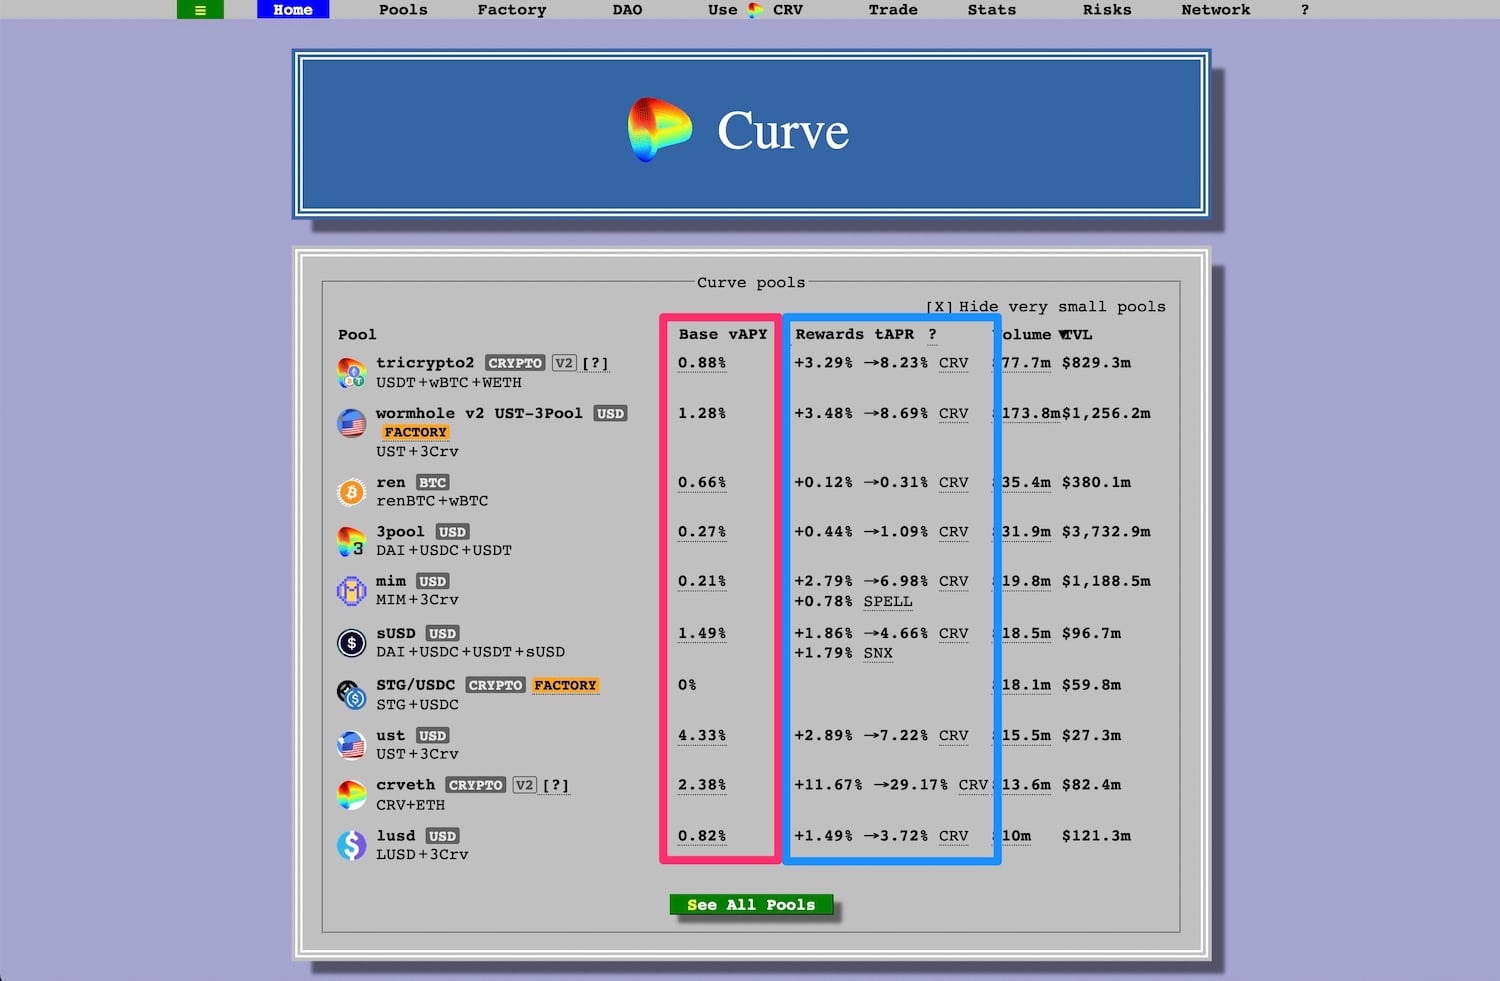
Task: Open the Home menu item
Action: click(x=293, y=10)
